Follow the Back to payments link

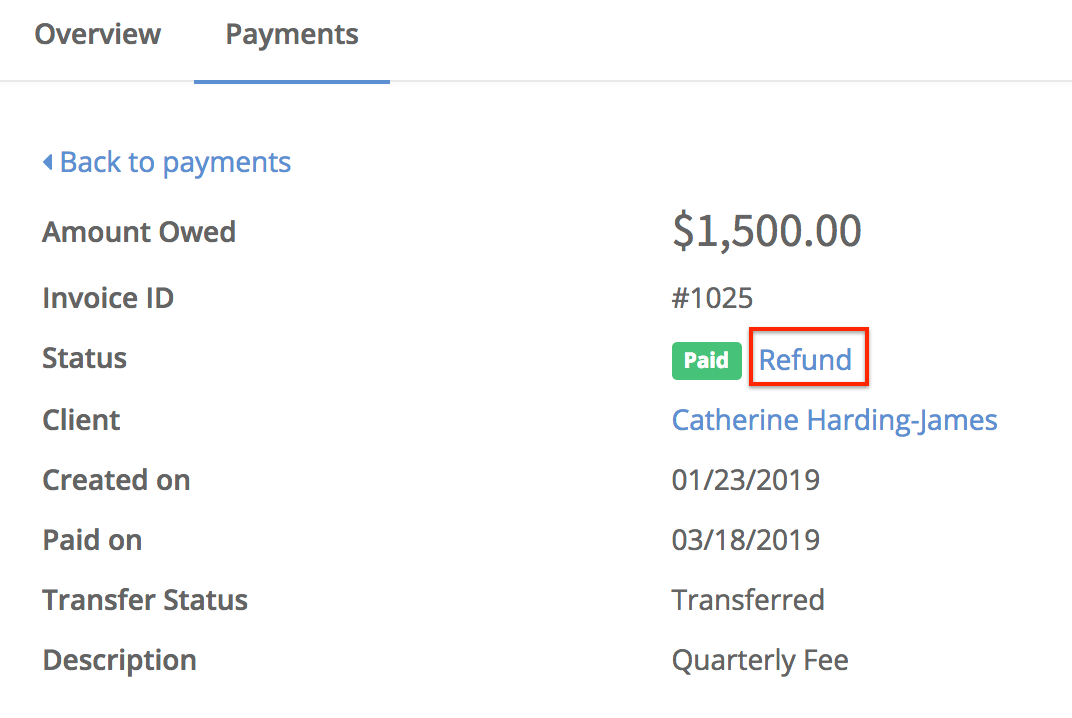(175, 161)
